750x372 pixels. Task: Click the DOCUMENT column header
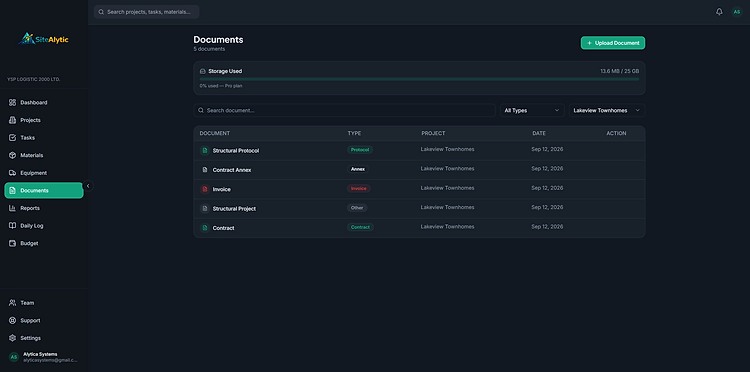click(x=215, y=133)
